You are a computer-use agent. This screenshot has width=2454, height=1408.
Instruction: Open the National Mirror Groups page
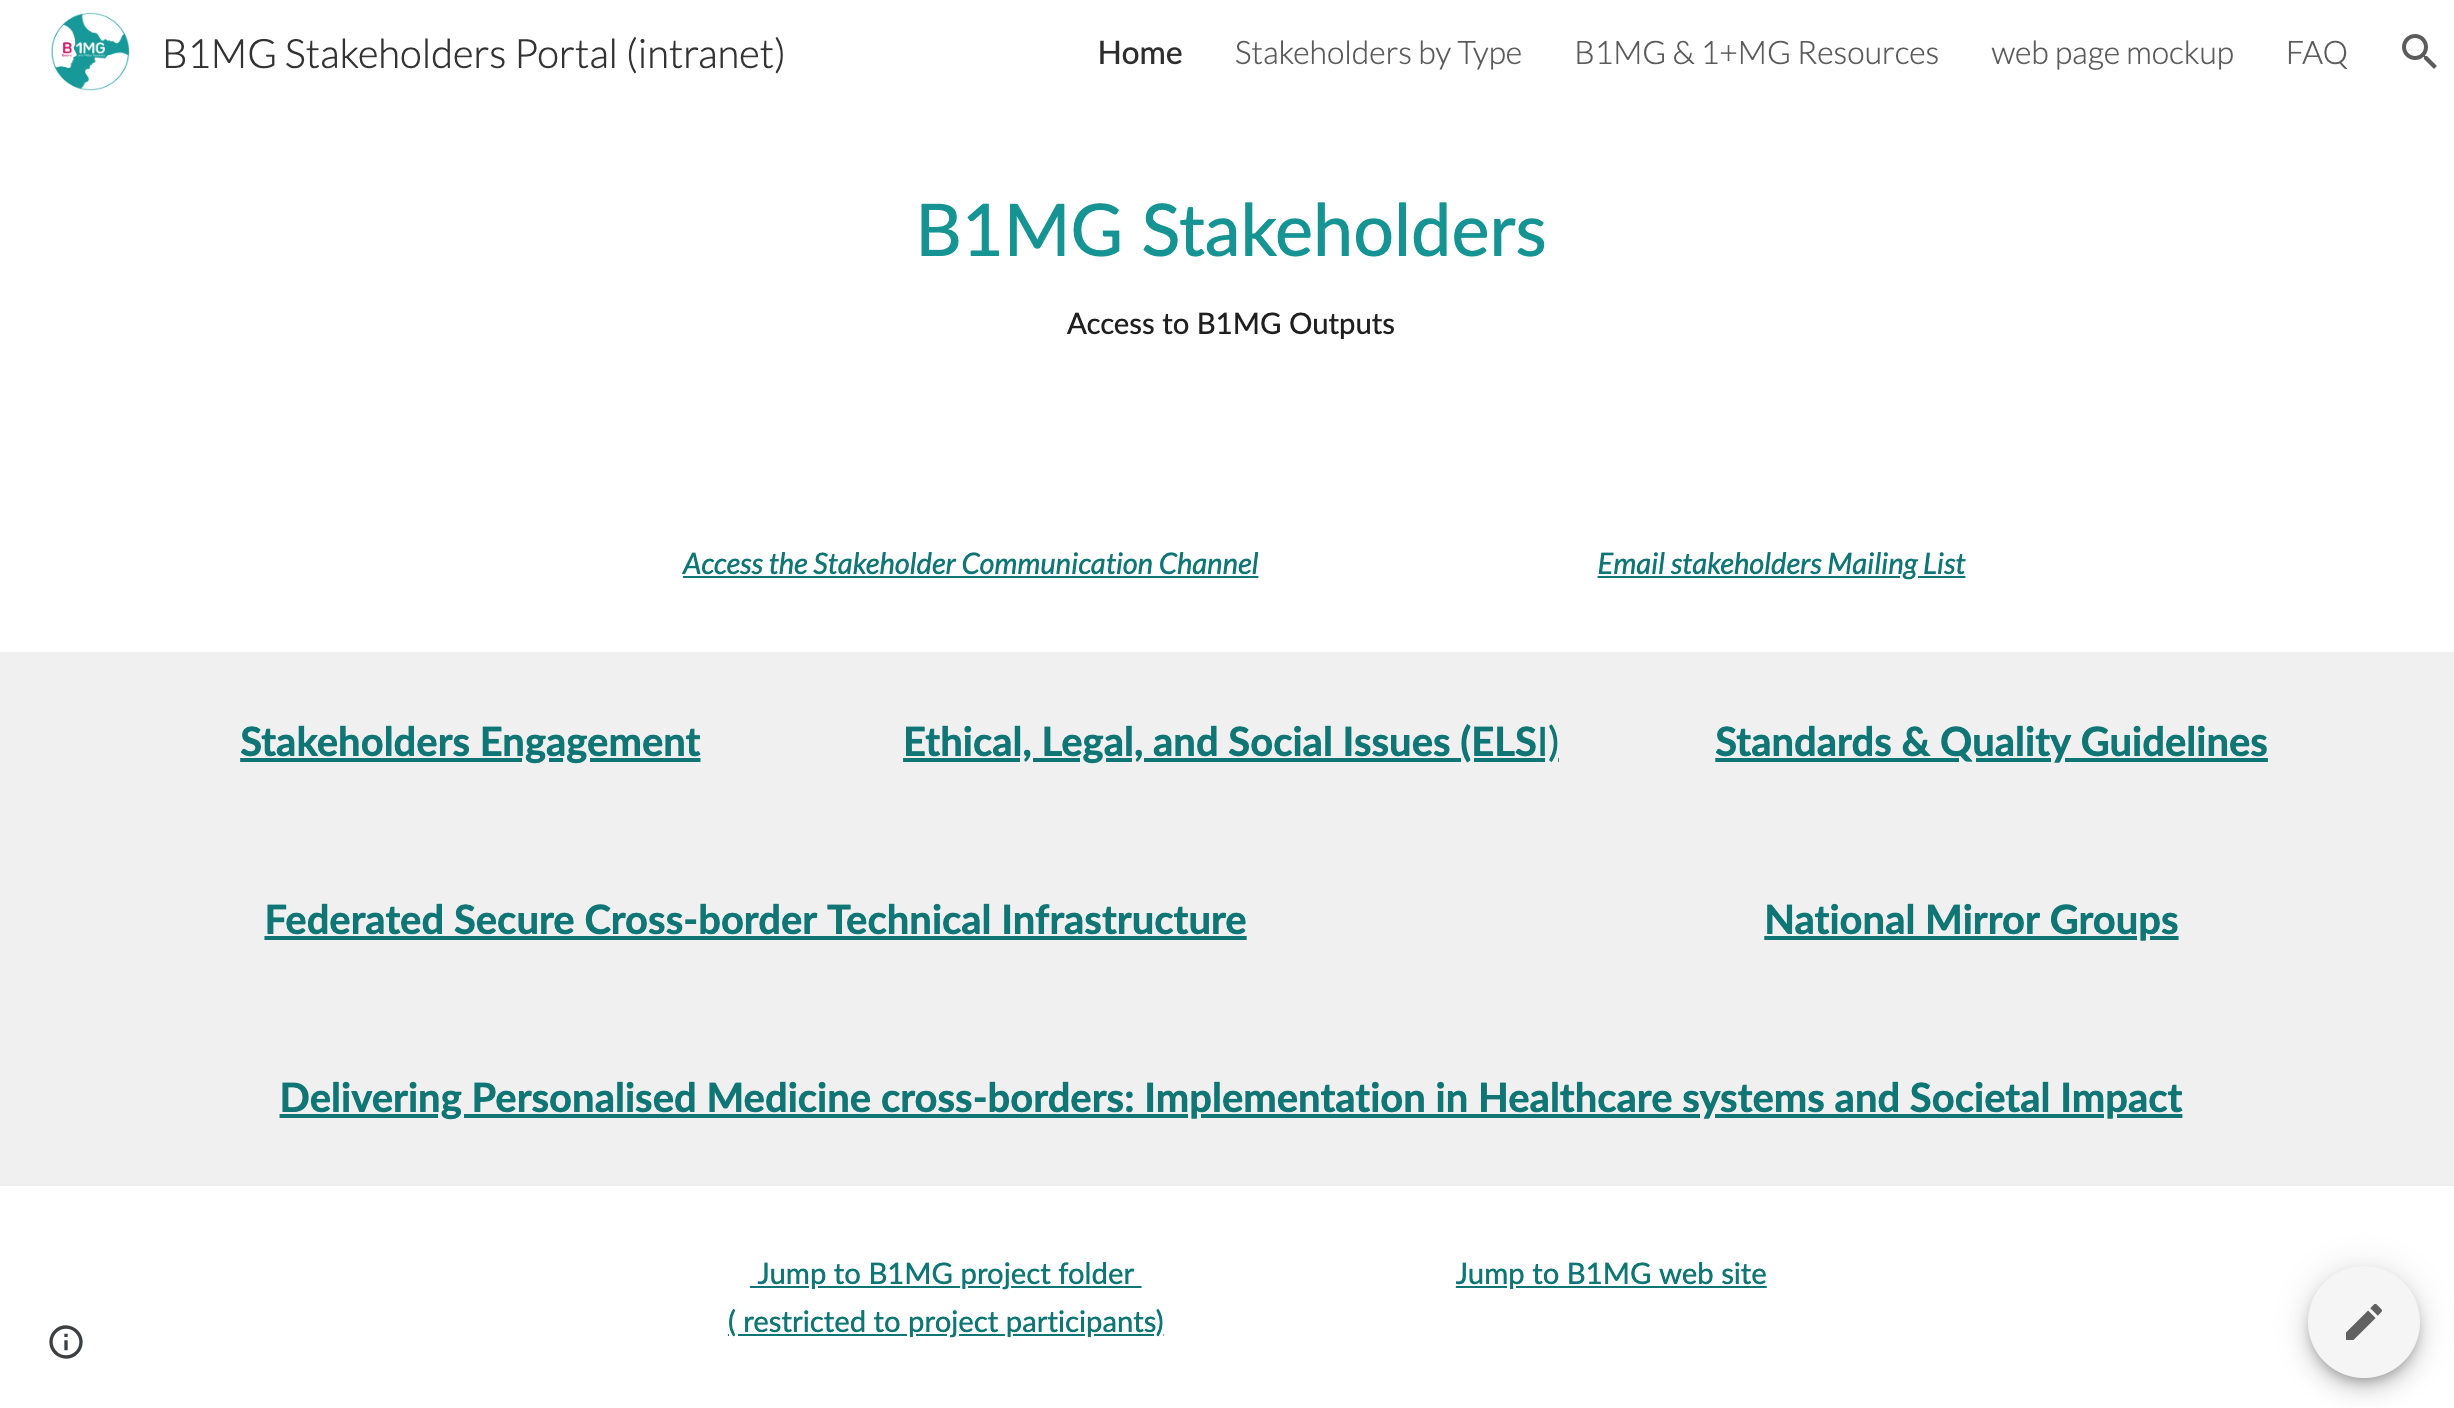pos(1972,919)
